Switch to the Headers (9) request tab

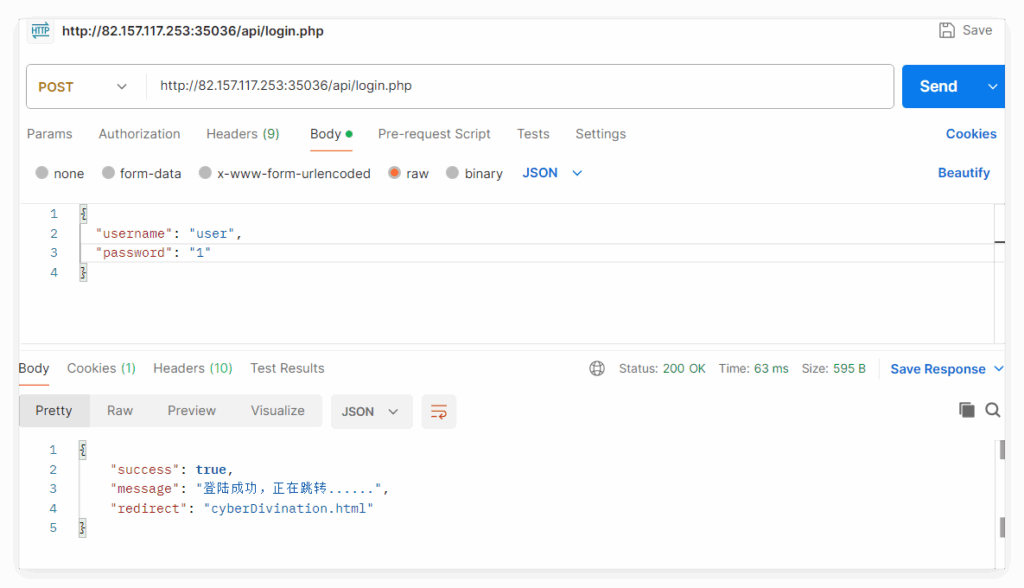[x=242, y=134]
